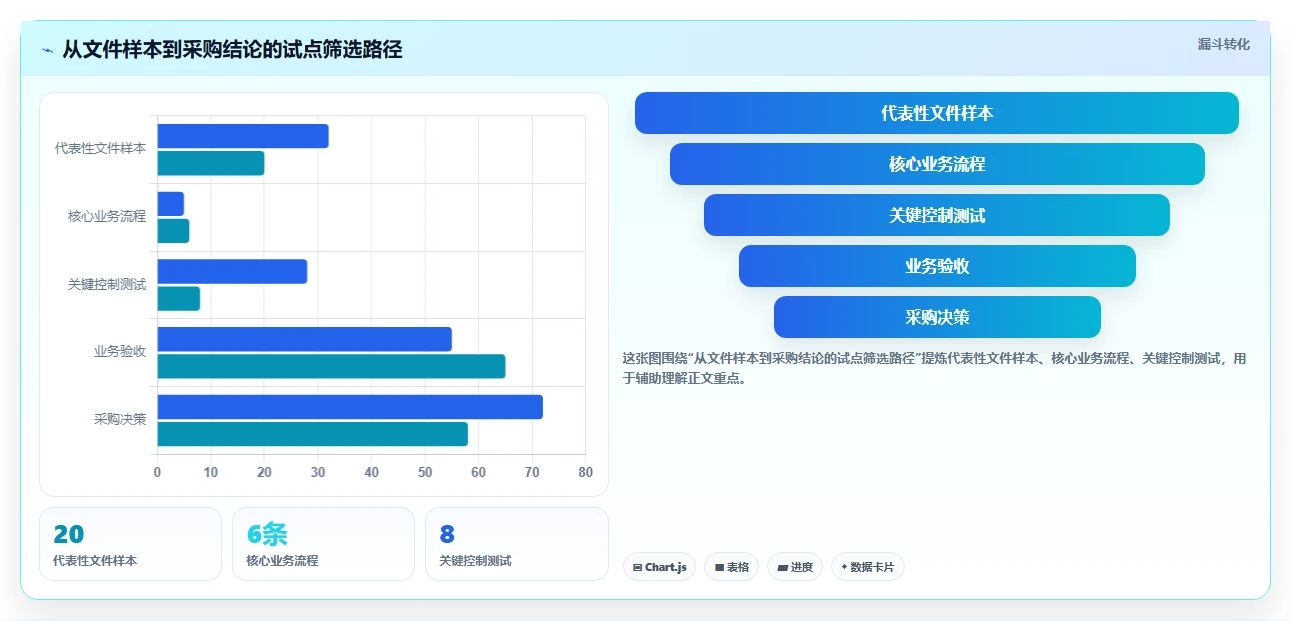Image resolution: width=1291 pixels, height=621 pixels.
Task: Click the y-axis label 代表性文件样本
Action: [101, 148]
